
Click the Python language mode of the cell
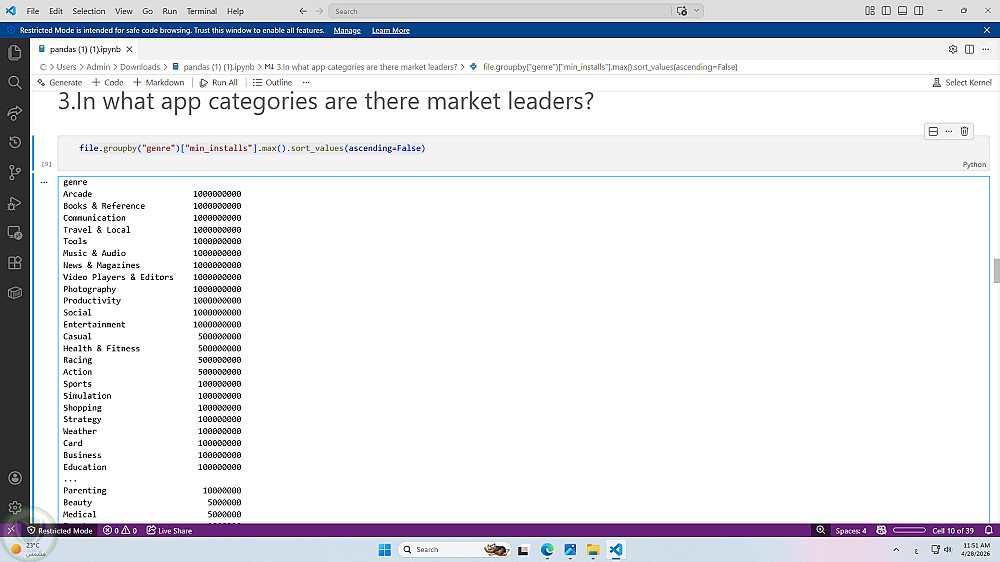pyautogui.click(x=974, y=165)
